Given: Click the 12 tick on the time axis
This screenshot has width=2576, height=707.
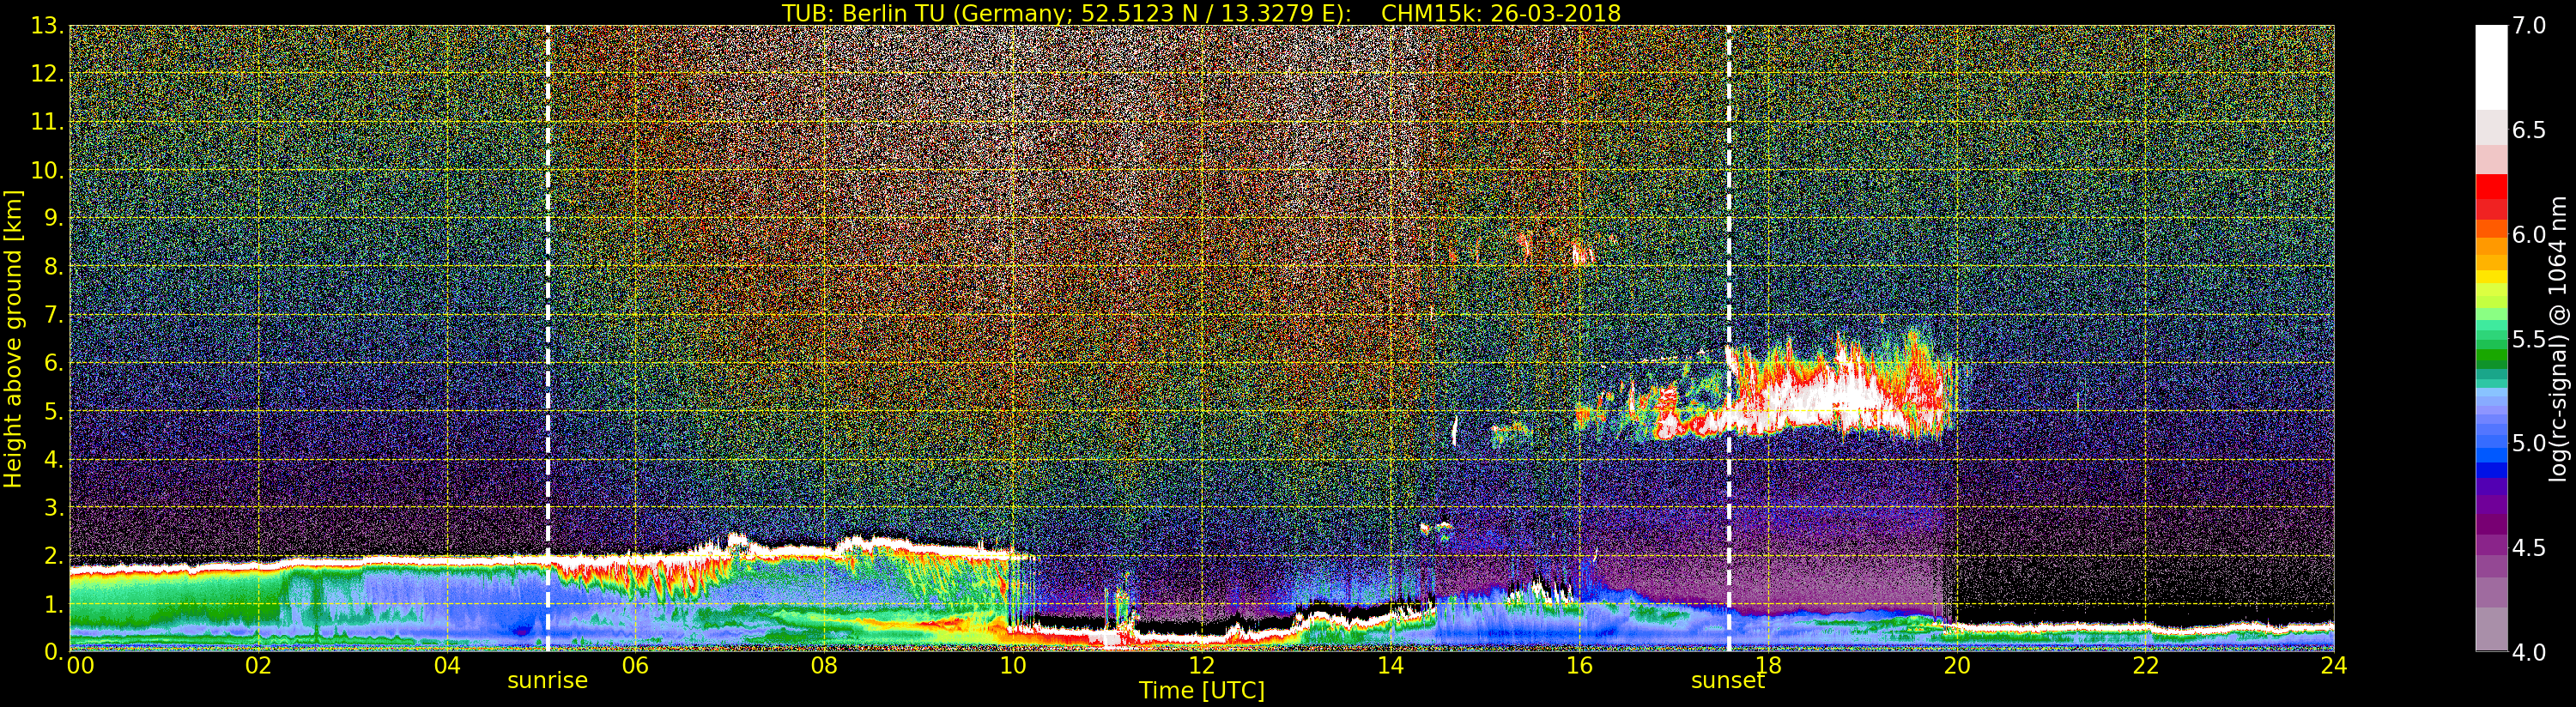Looking at the screenshot, I should tap(1201, 666).
